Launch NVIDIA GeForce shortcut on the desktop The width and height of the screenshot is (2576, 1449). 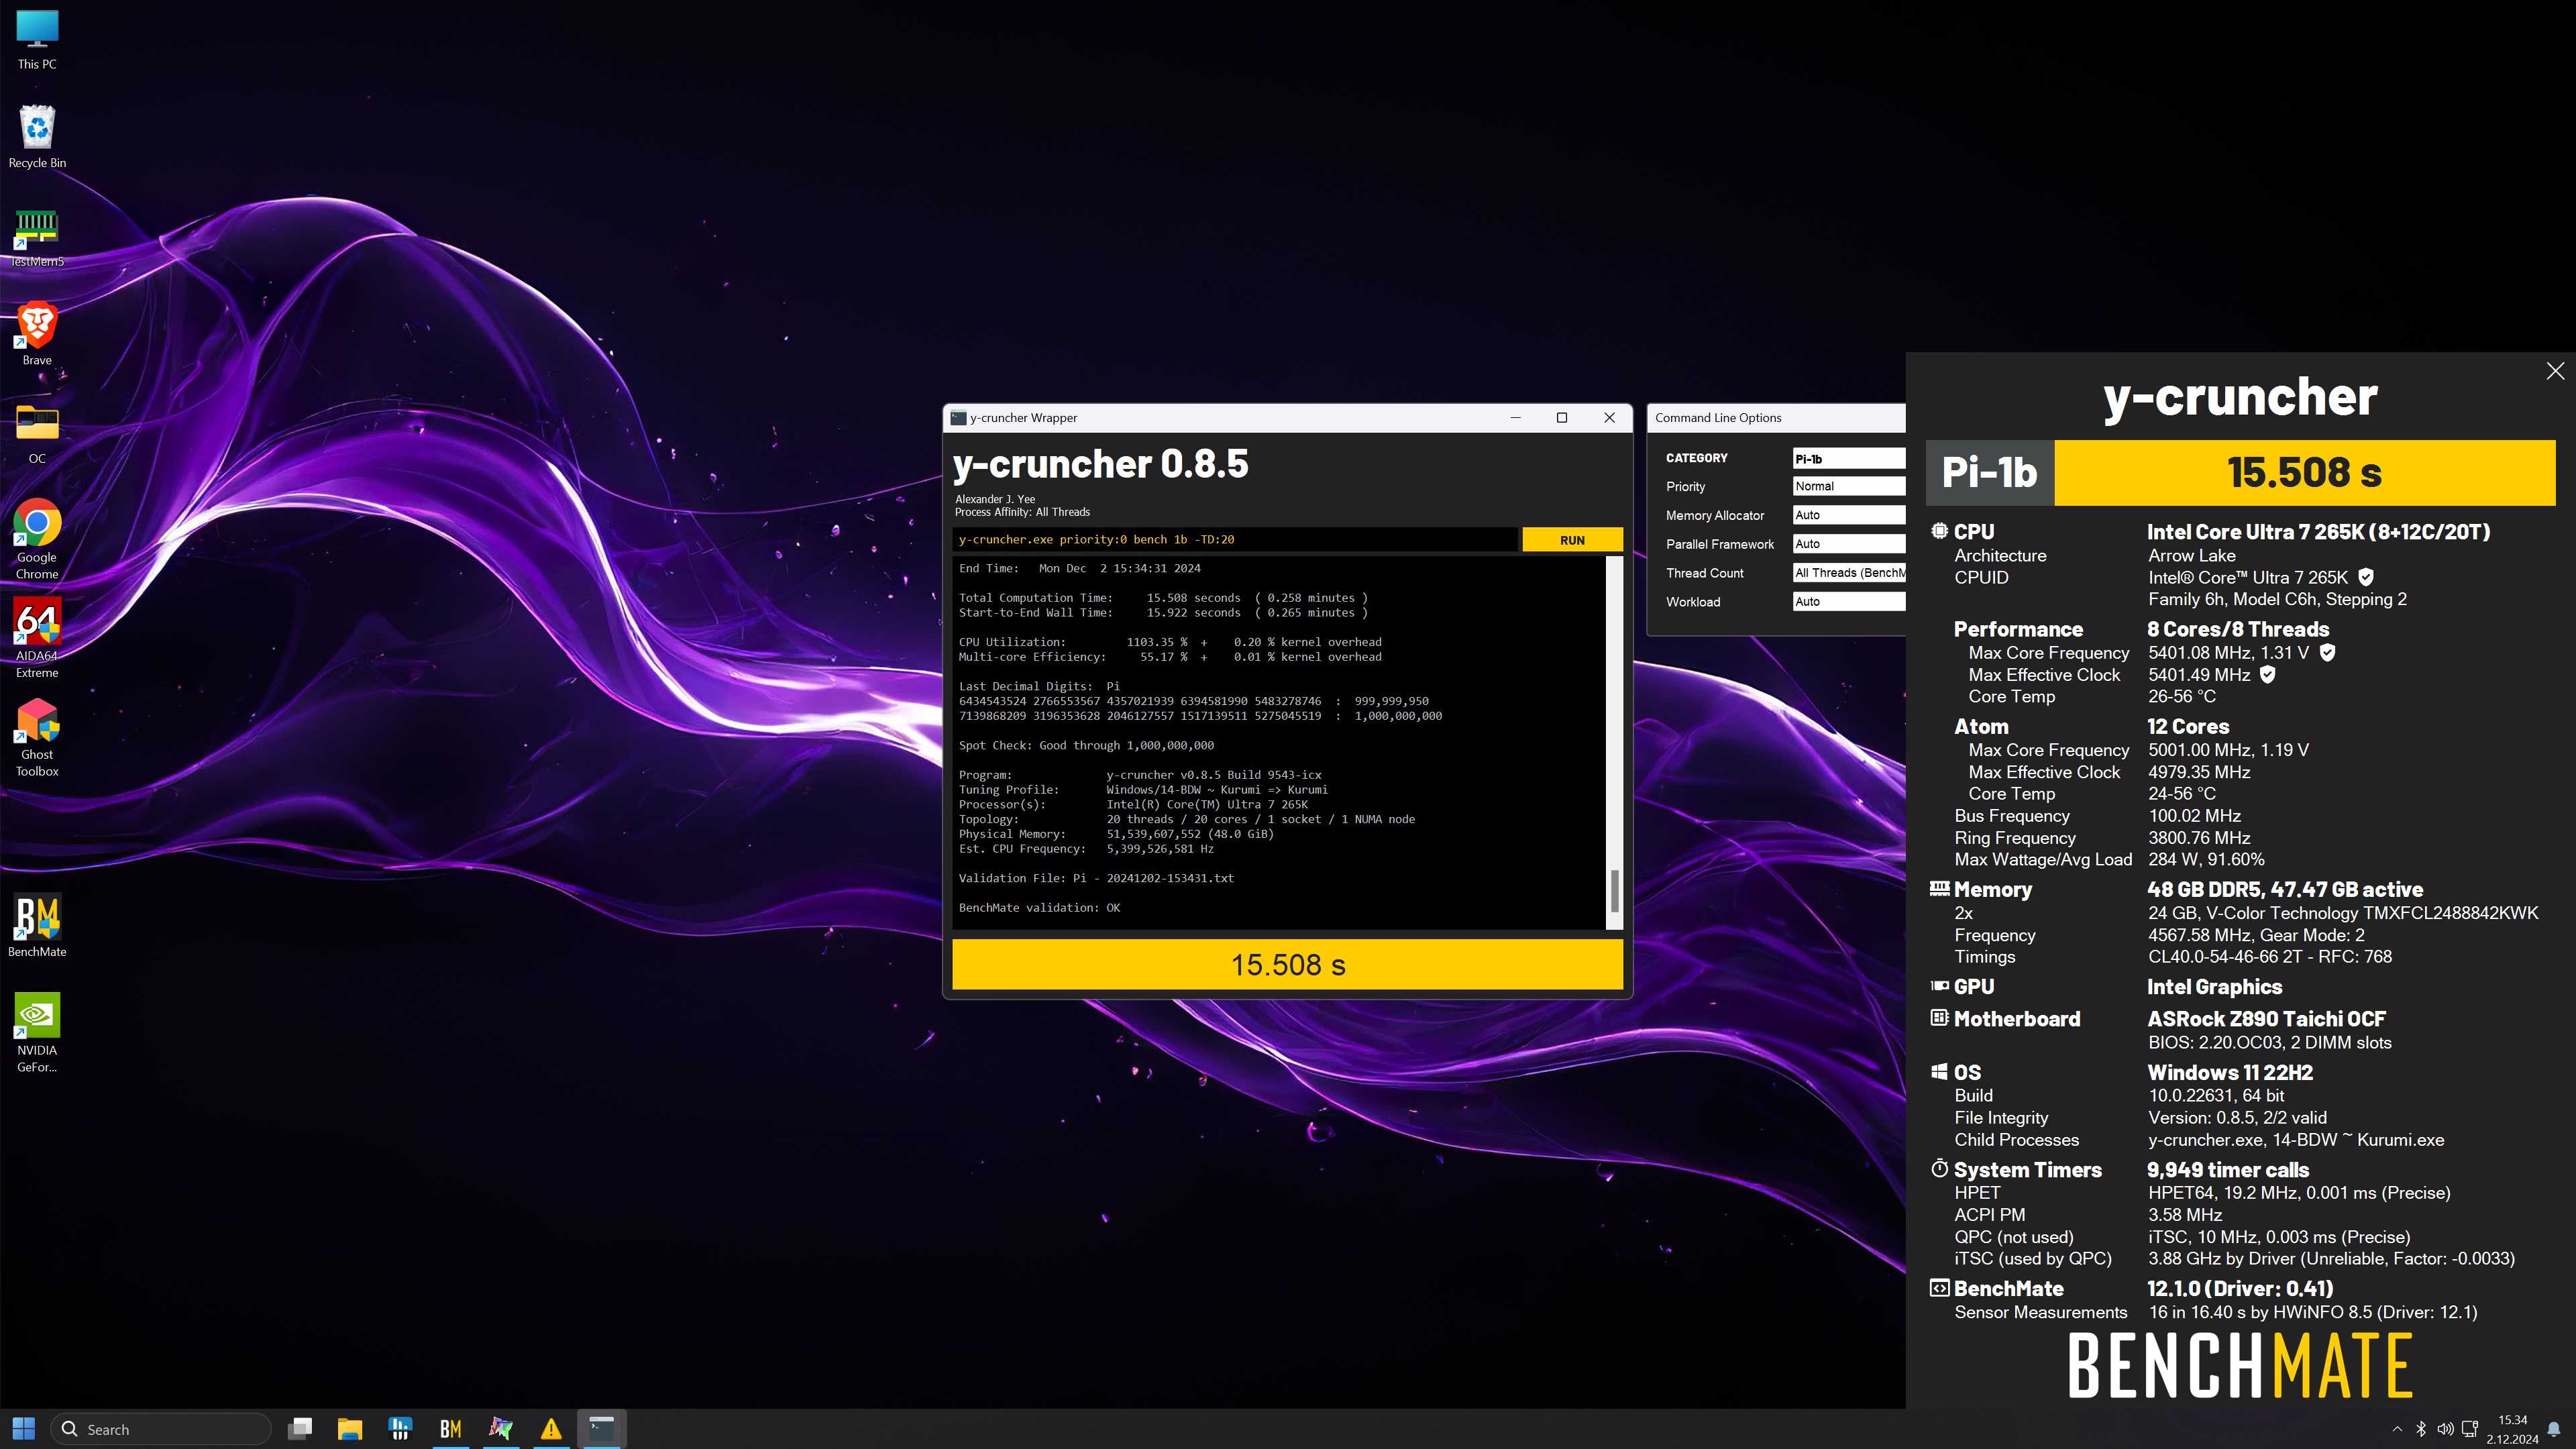pyautogui.click(x=37, y=1033)
